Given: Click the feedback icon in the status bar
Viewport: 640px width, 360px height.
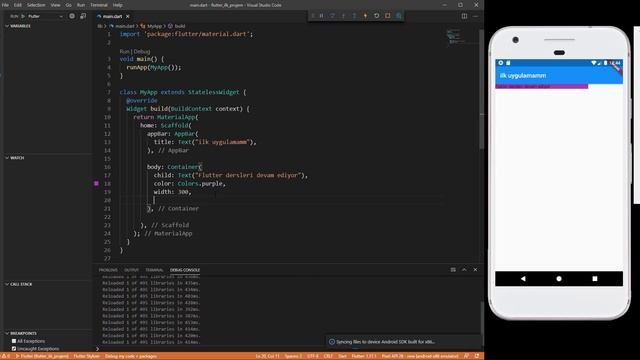Looking at the screenshot, I should tap(466, 356).
